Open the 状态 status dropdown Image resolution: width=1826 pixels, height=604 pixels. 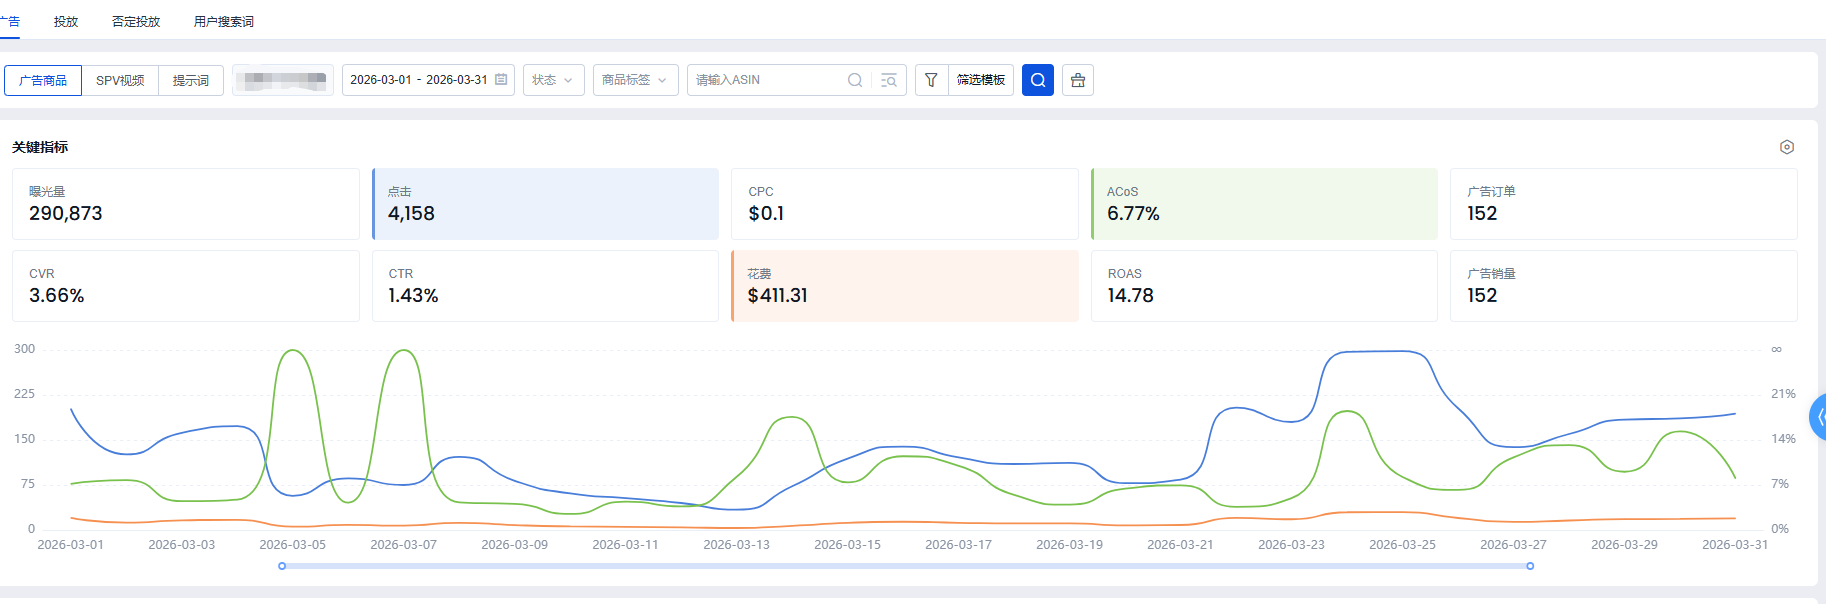click(x=553, y=80)
